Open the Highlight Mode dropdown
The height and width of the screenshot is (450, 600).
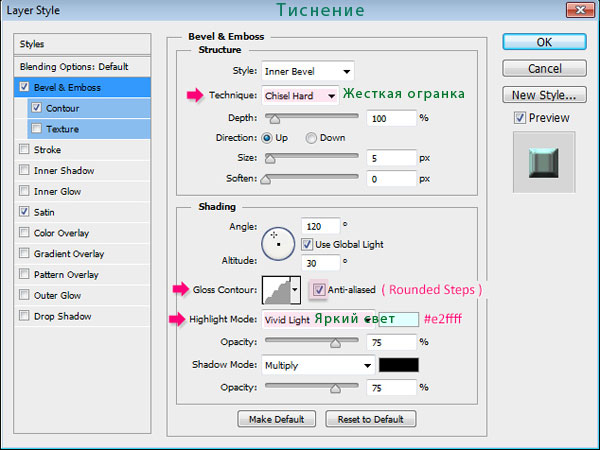(x=318, y=320)
